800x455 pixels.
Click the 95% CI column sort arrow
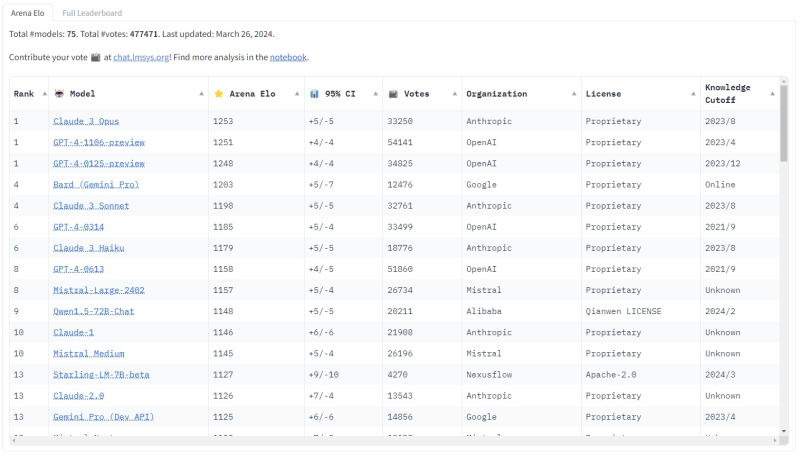tap(374, 94)
